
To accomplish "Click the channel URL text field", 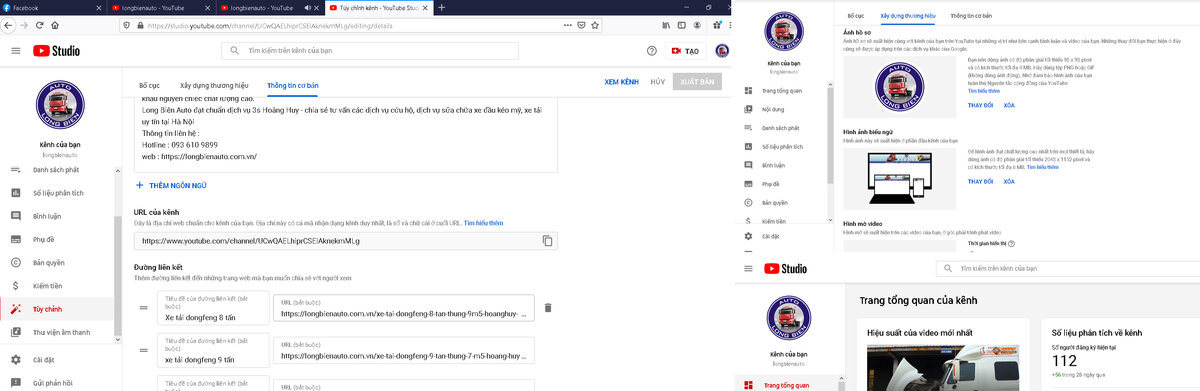I will pos(346,241).
